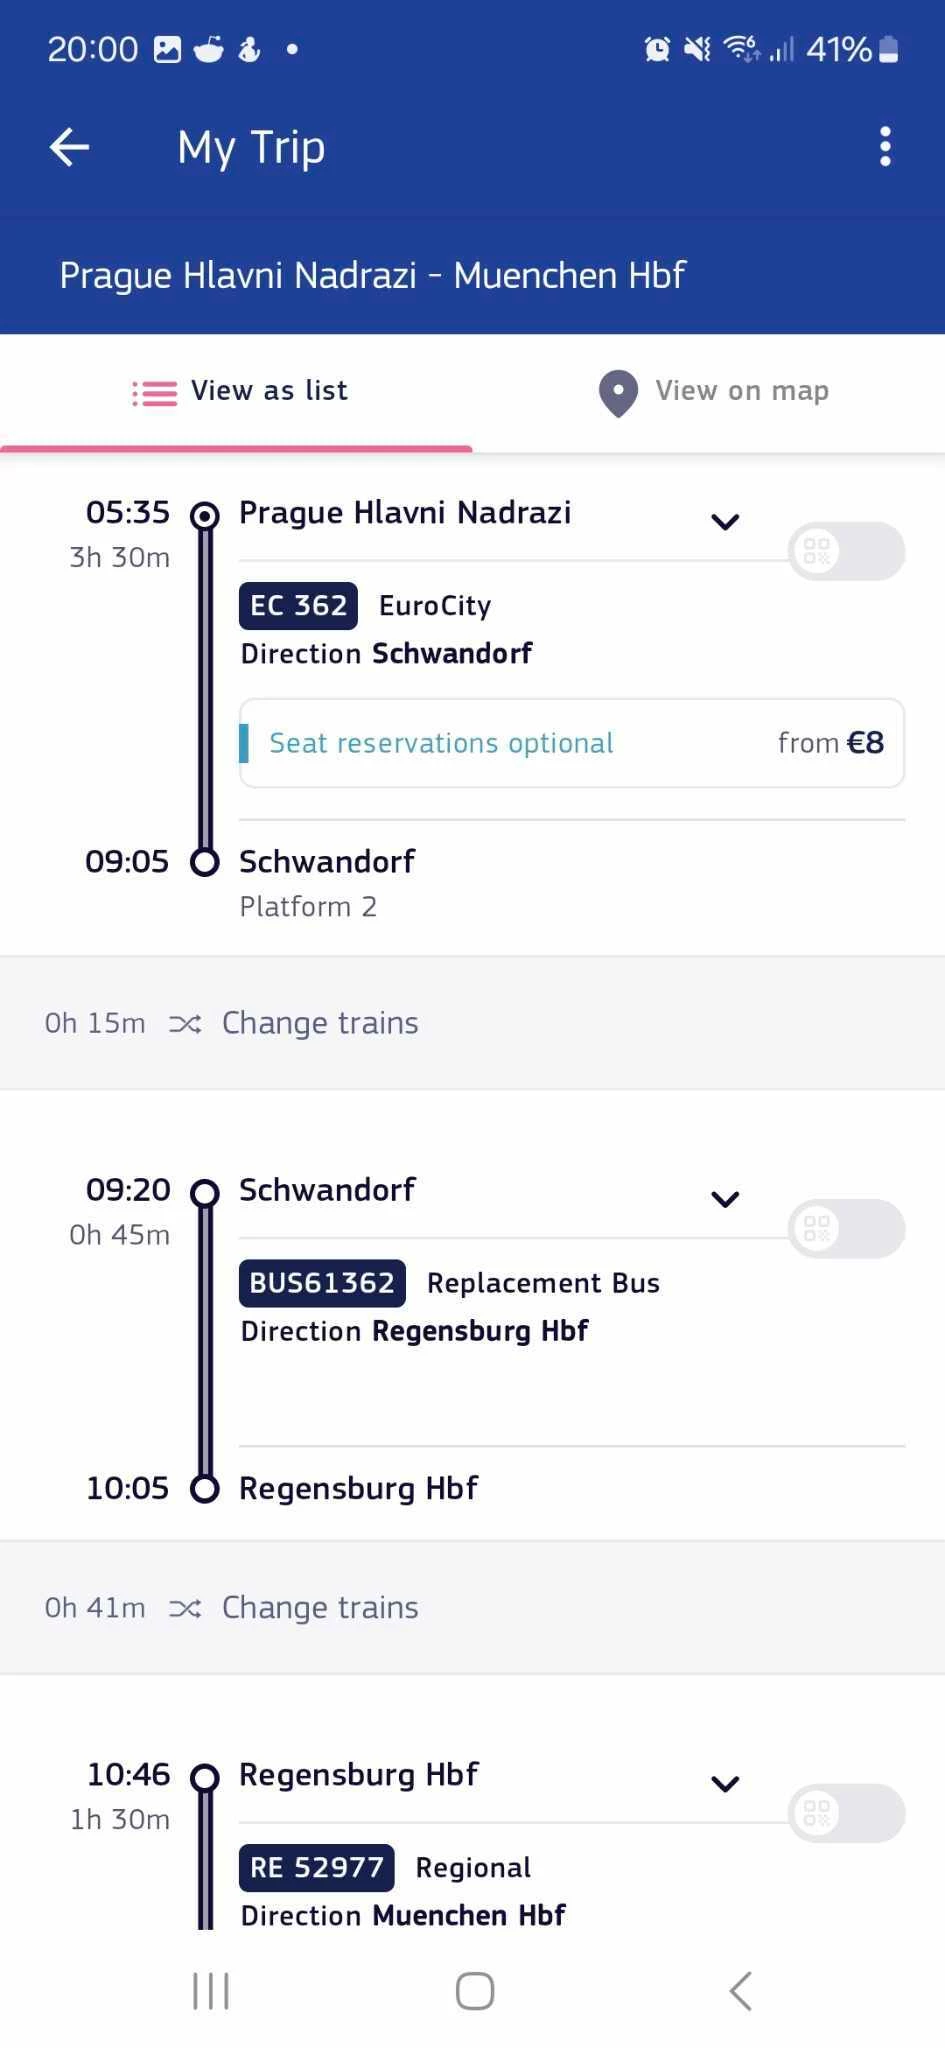
Task: Tap the shuffle icon beside 0h 41m change
Action: pos(185,1608)
